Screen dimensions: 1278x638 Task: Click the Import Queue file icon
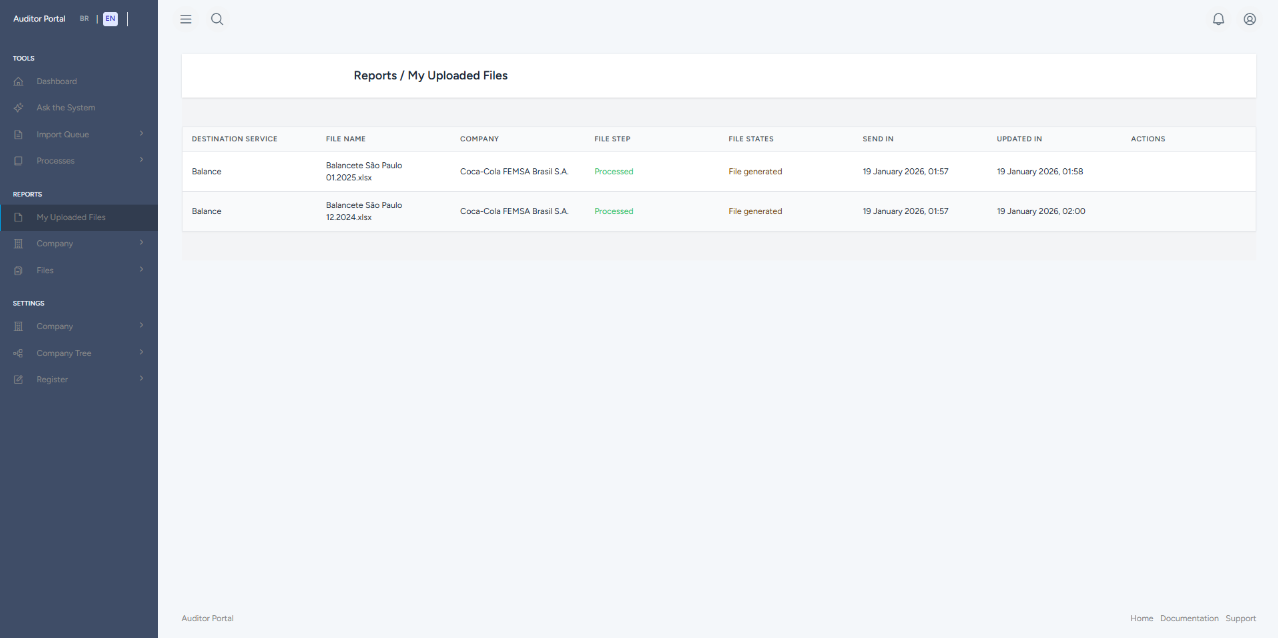(18, 134)
